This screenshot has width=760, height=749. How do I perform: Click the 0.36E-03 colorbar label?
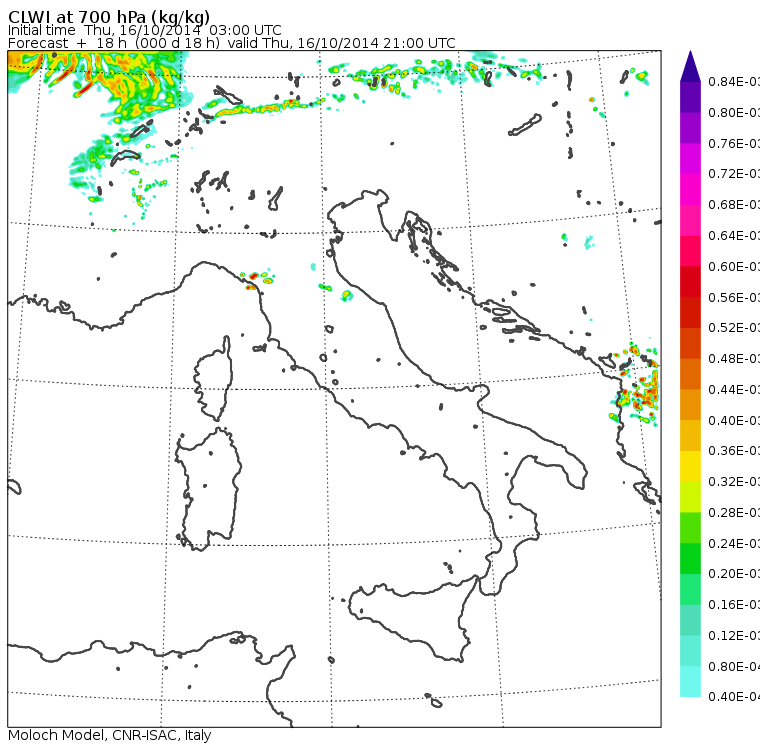pyautogui.click(x=734, y=451)
